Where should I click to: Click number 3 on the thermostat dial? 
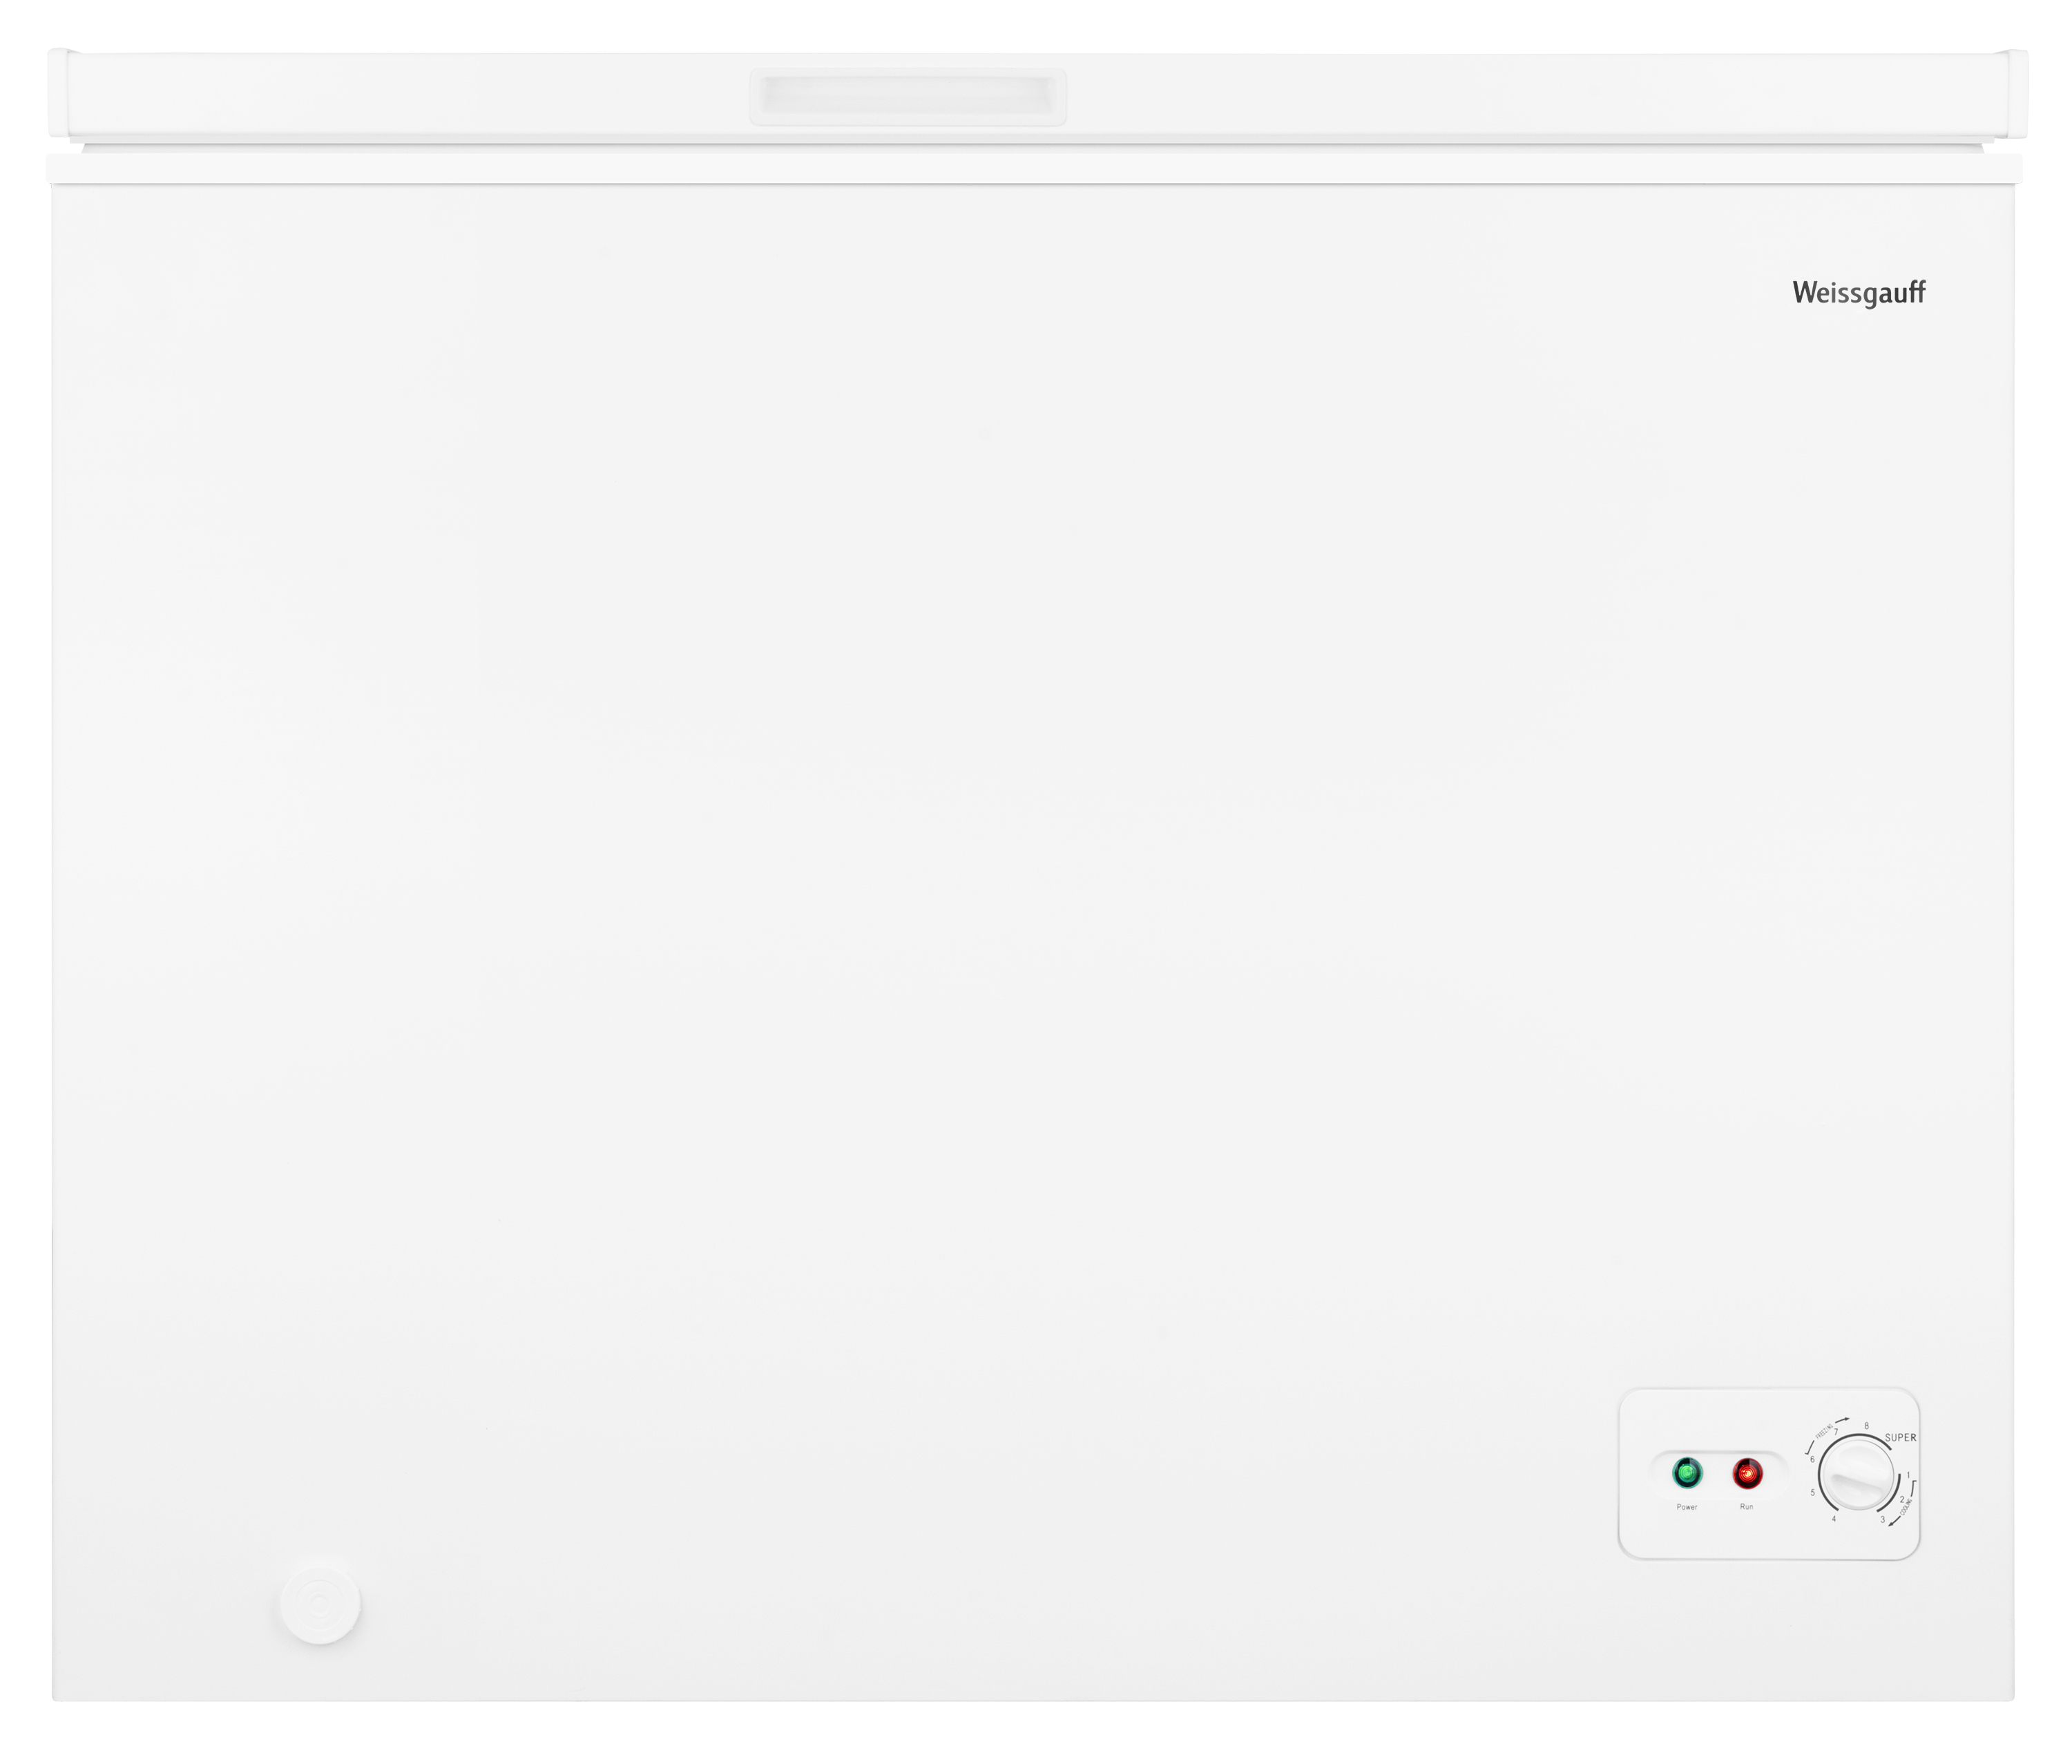coord(1883,1520)
